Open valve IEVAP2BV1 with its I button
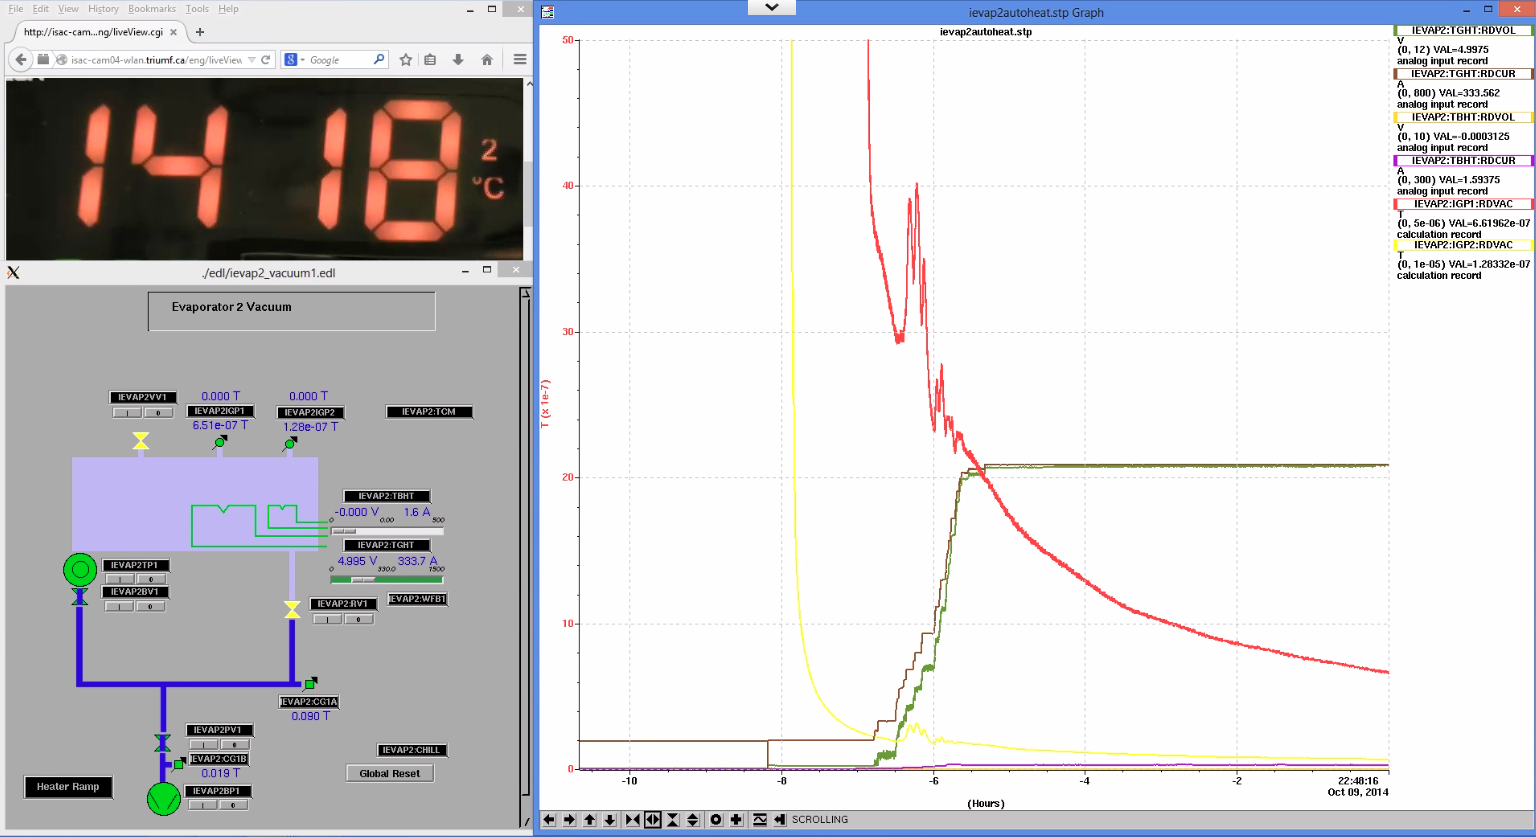Viewport: 1536px width, 837px height. pos(120,606)
